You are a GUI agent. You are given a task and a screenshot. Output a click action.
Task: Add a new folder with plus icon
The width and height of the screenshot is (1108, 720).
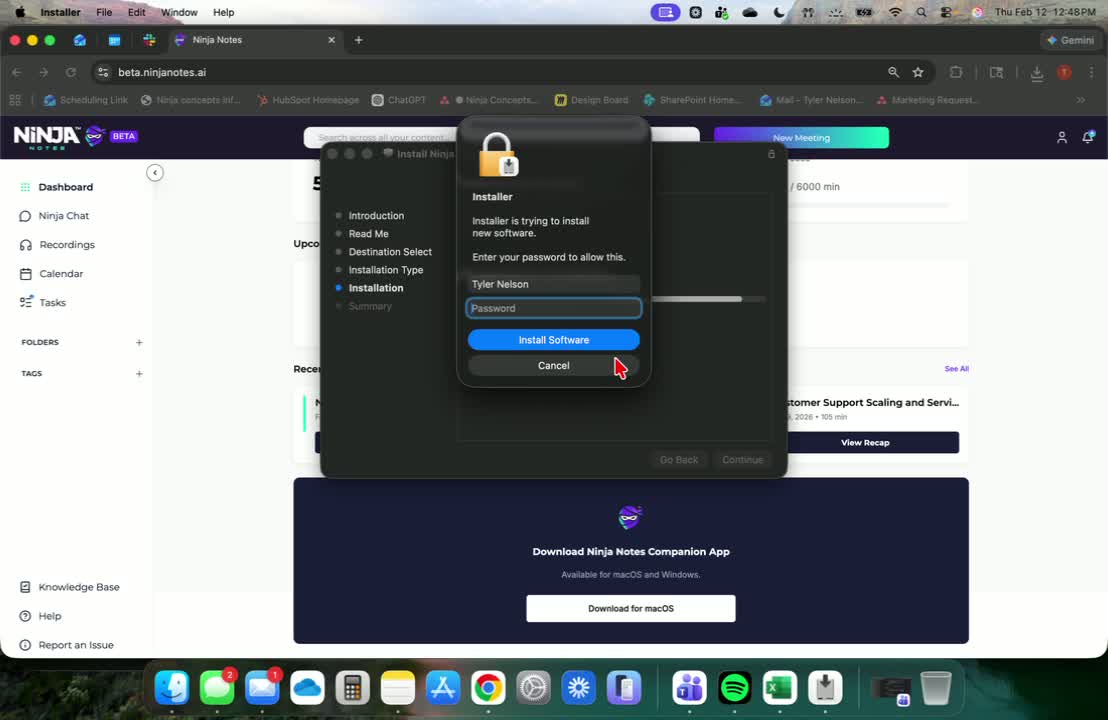coord(139,343)
